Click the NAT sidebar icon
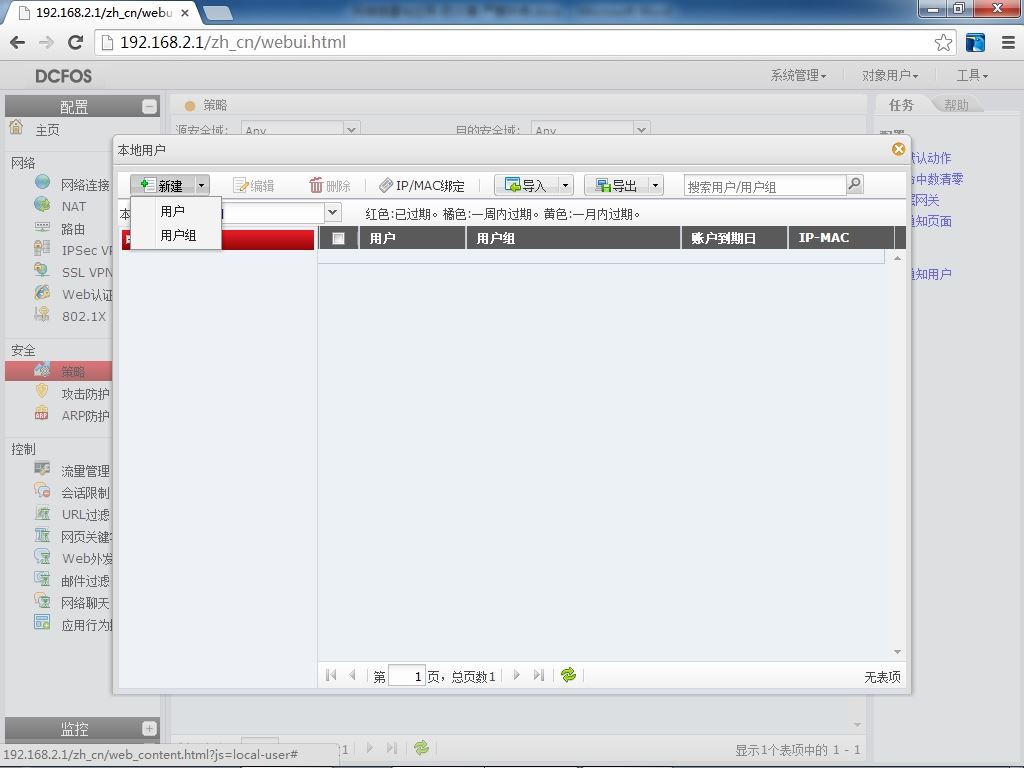The width and height of the screenshot is (1024, 768). [x=42, y=204]
